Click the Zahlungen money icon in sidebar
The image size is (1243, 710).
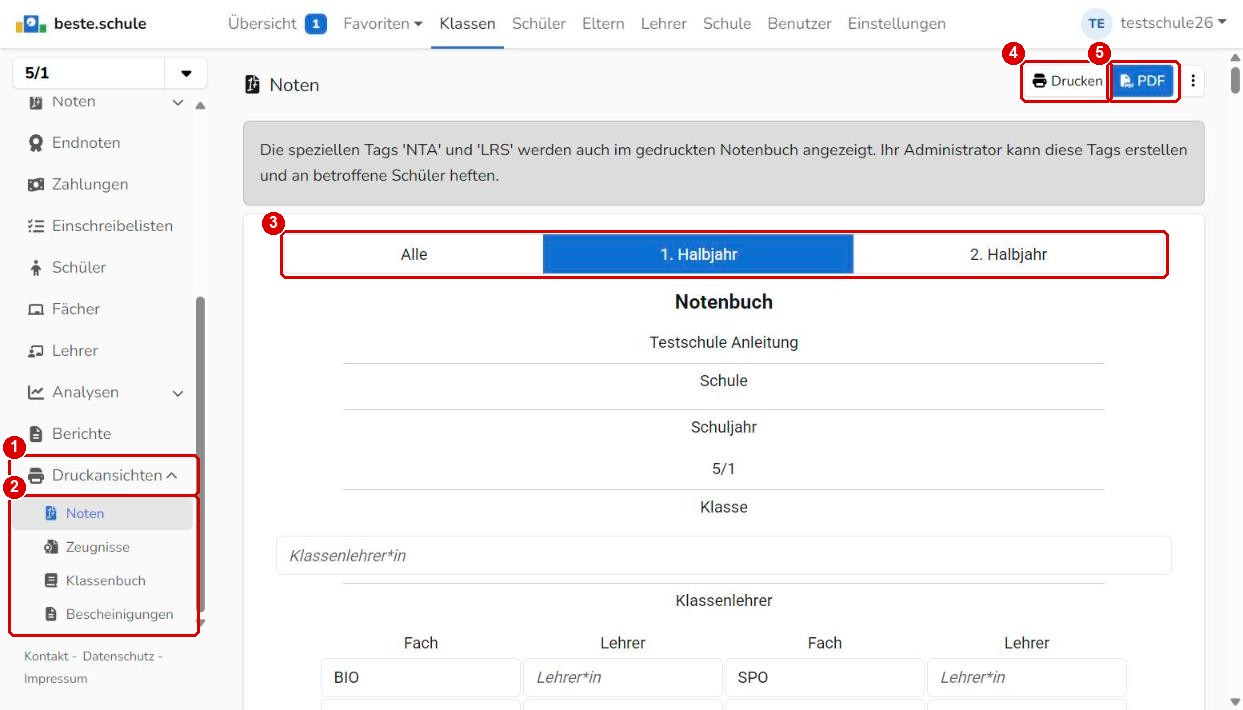point(36,185)
